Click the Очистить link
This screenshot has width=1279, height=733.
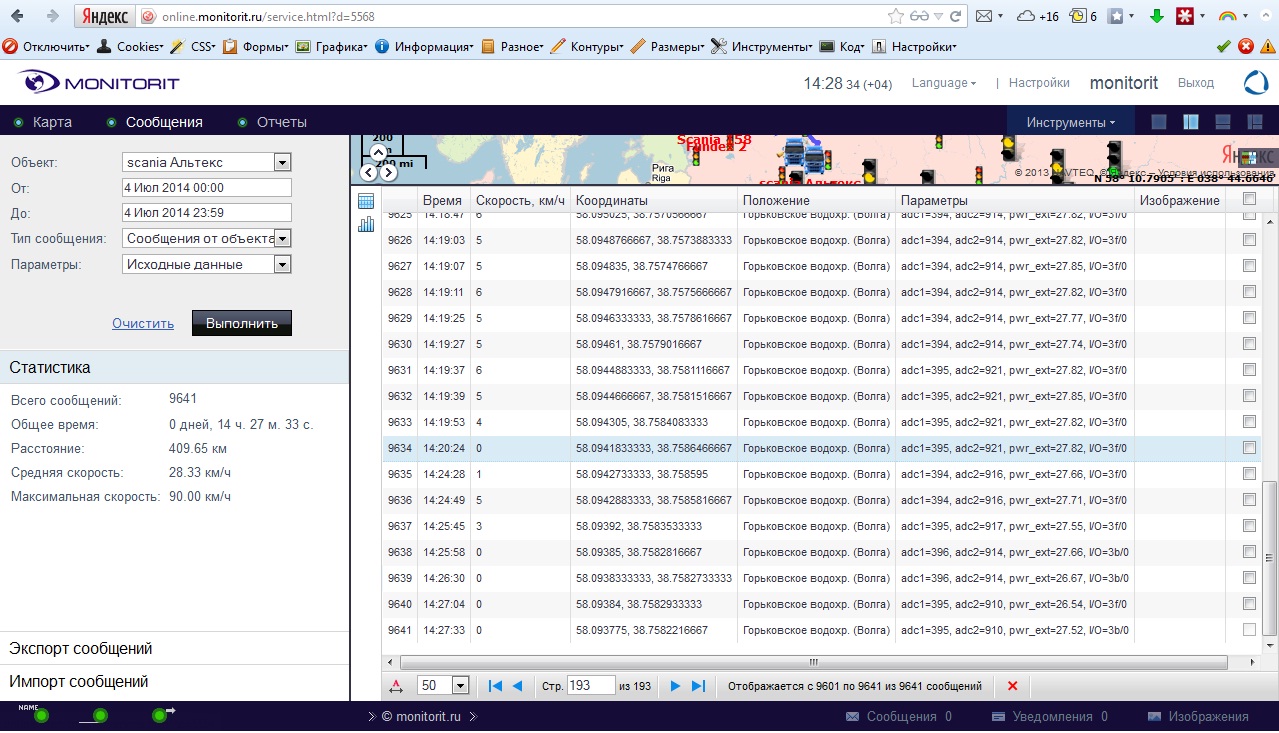tap(143, 324)
